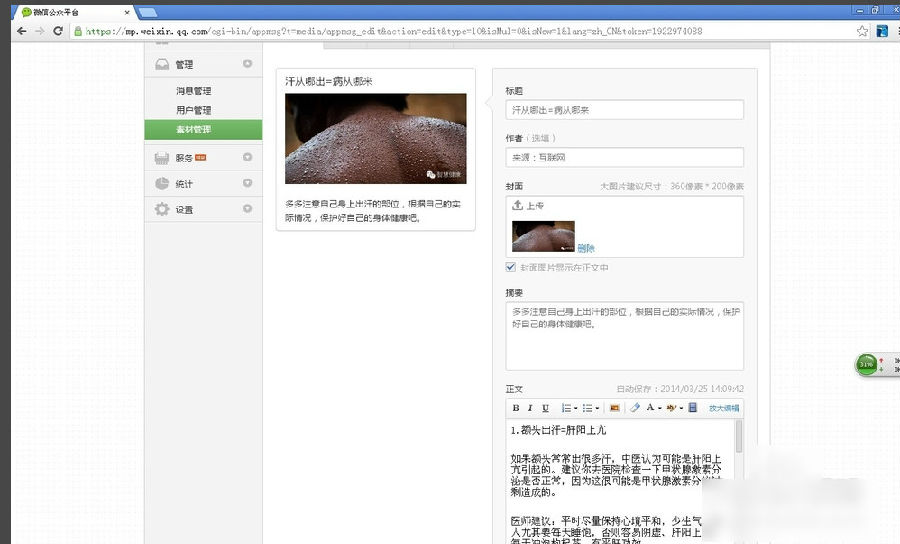The height and width of the screenshot is (544, 900).
Task: Apply italic formatting in body editor
Action: click(530, 408)
